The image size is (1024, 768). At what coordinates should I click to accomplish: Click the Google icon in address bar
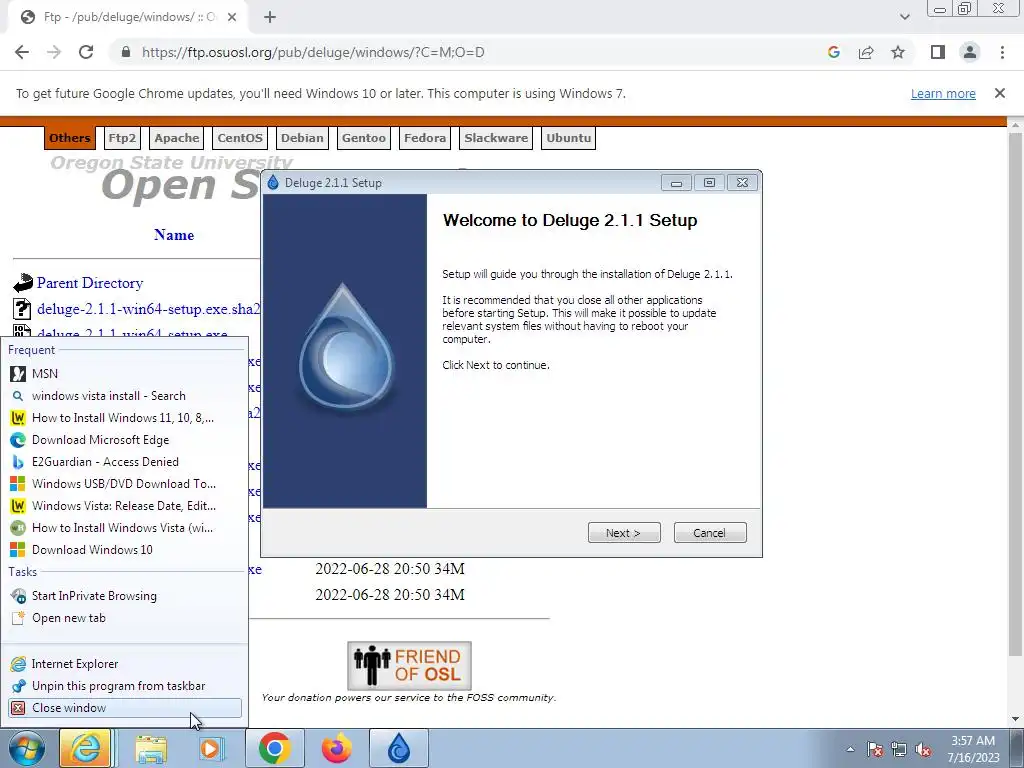pyautogui.click(x=833, y=52)
